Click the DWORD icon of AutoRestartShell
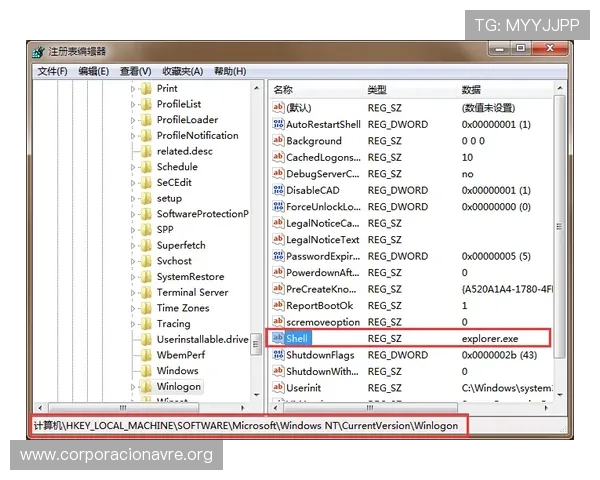The image size is (600, 480). 278,124
